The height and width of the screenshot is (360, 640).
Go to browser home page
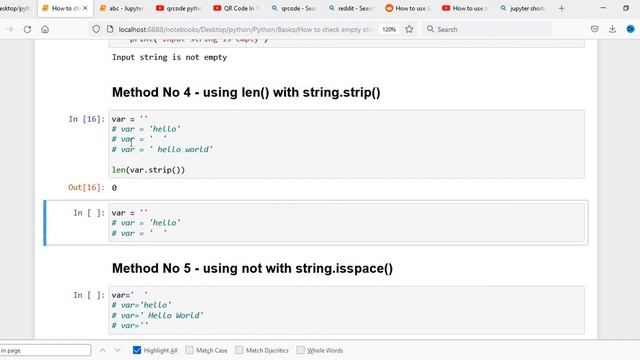point(45,29)
